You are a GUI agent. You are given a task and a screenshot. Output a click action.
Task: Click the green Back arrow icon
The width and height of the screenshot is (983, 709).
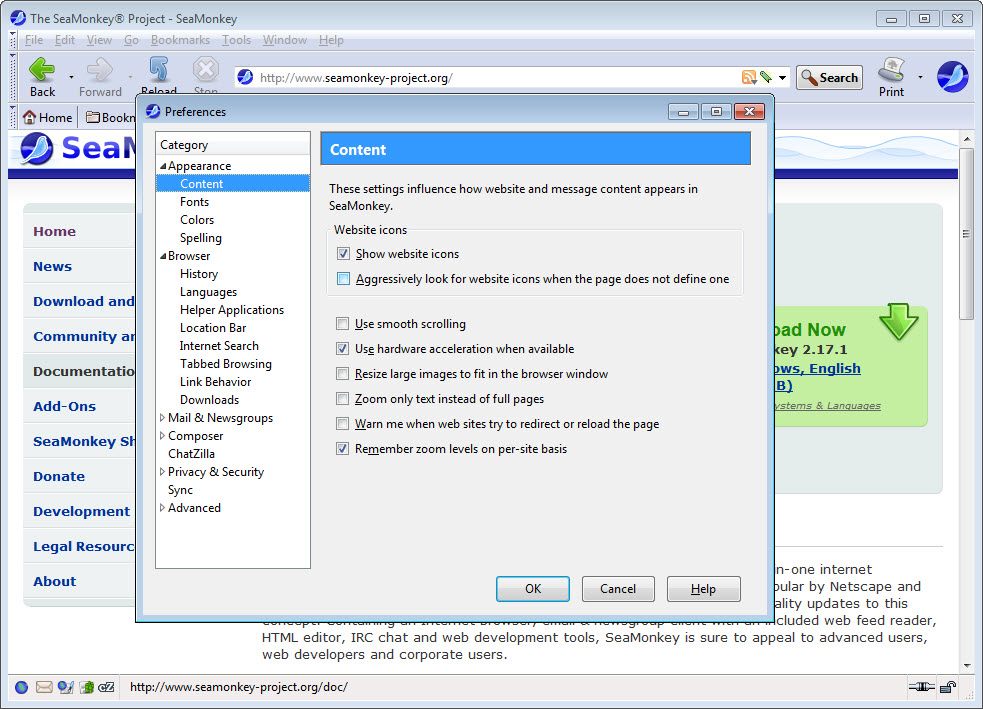coord(42,69)
